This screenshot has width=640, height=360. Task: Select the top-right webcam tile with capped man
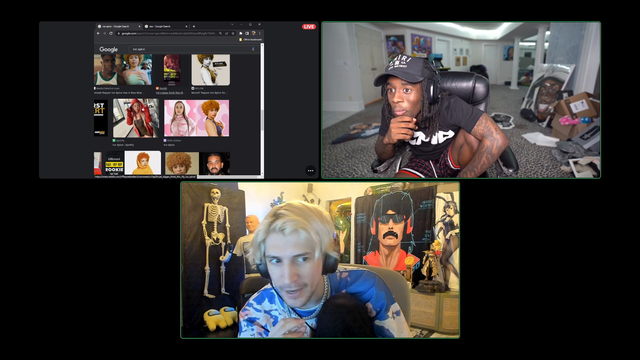(x=461, y=100)
